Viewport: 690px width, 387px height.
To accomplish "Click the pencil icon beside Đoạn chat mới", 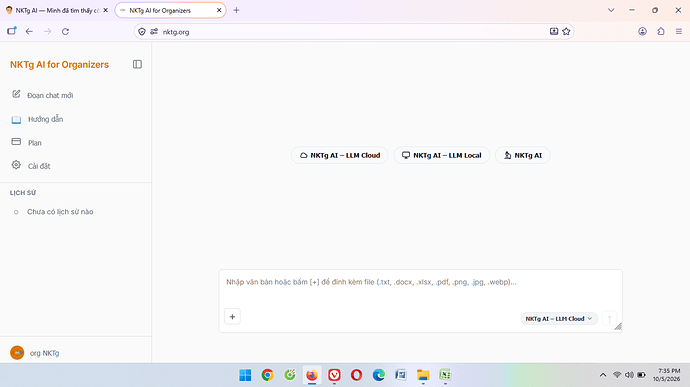I will pos(16,94).
